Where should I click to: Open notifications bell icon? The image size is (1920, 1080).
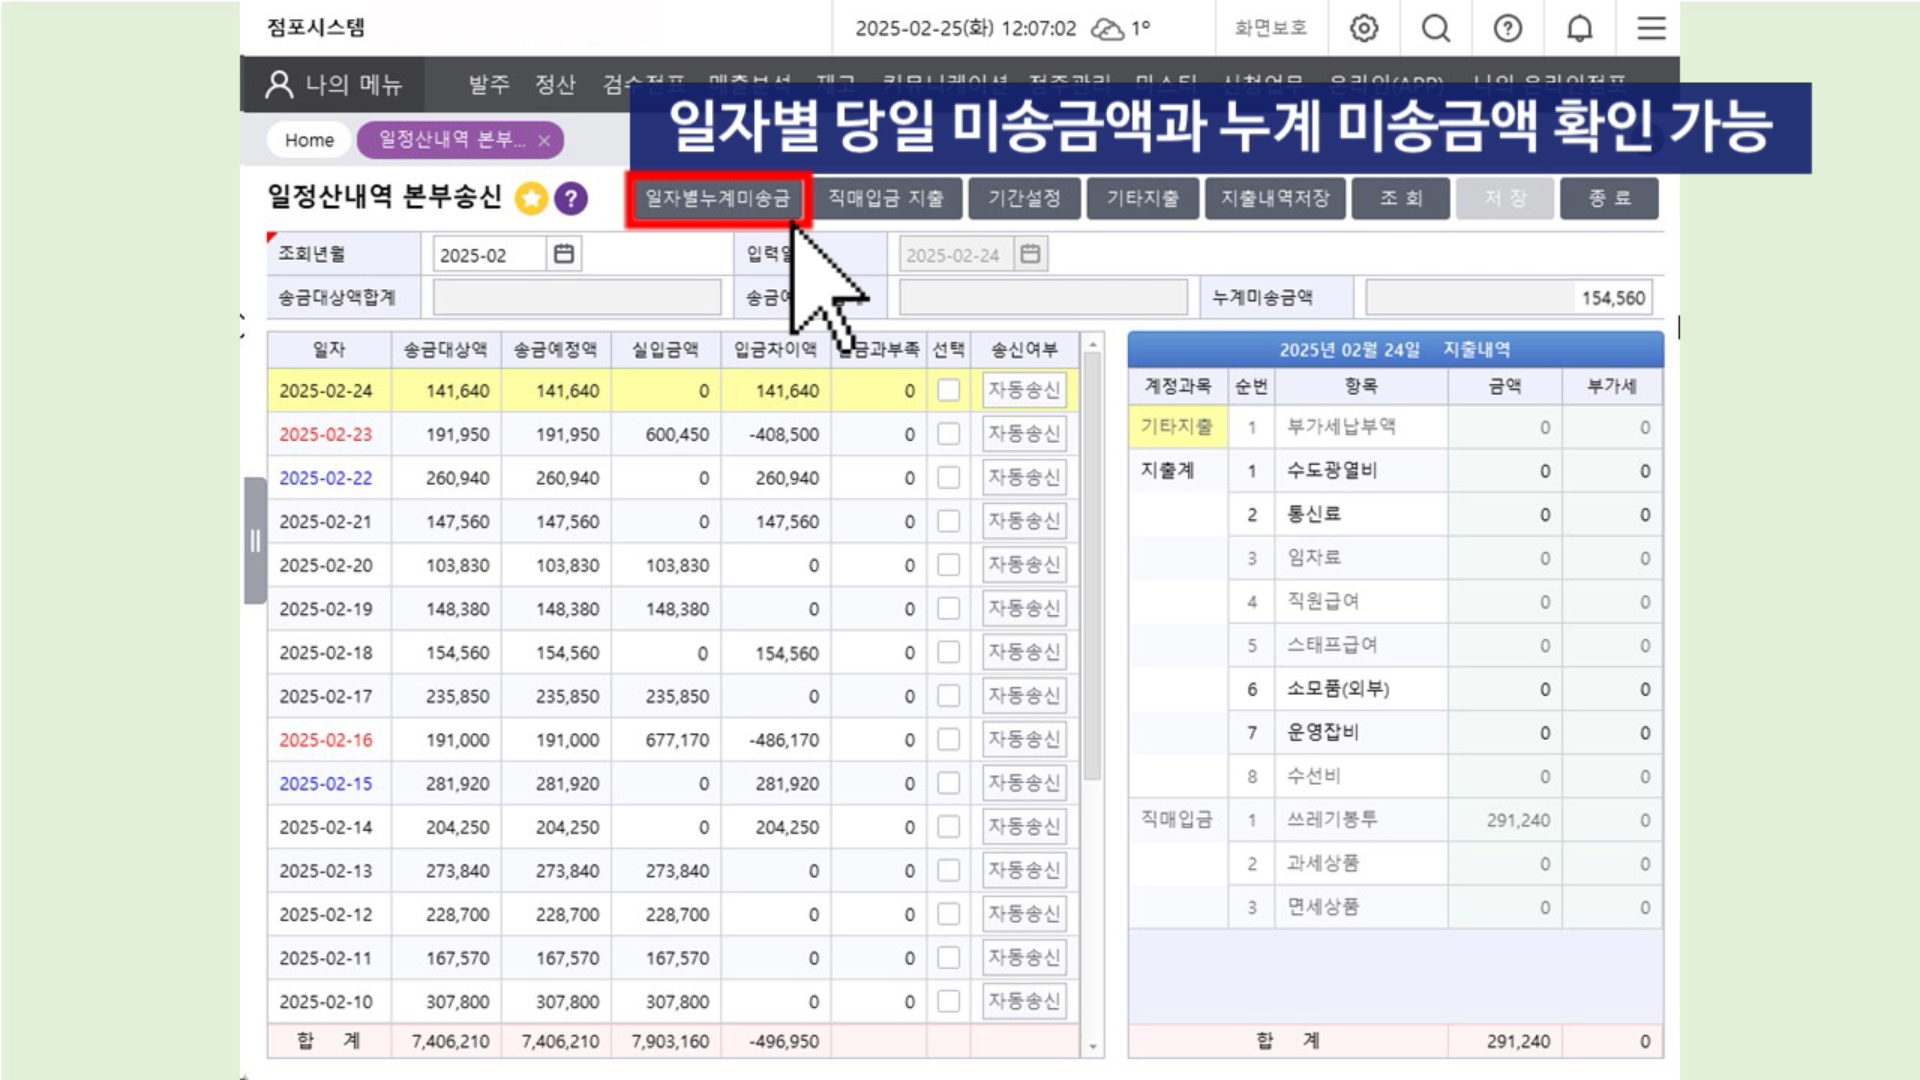1580,28
